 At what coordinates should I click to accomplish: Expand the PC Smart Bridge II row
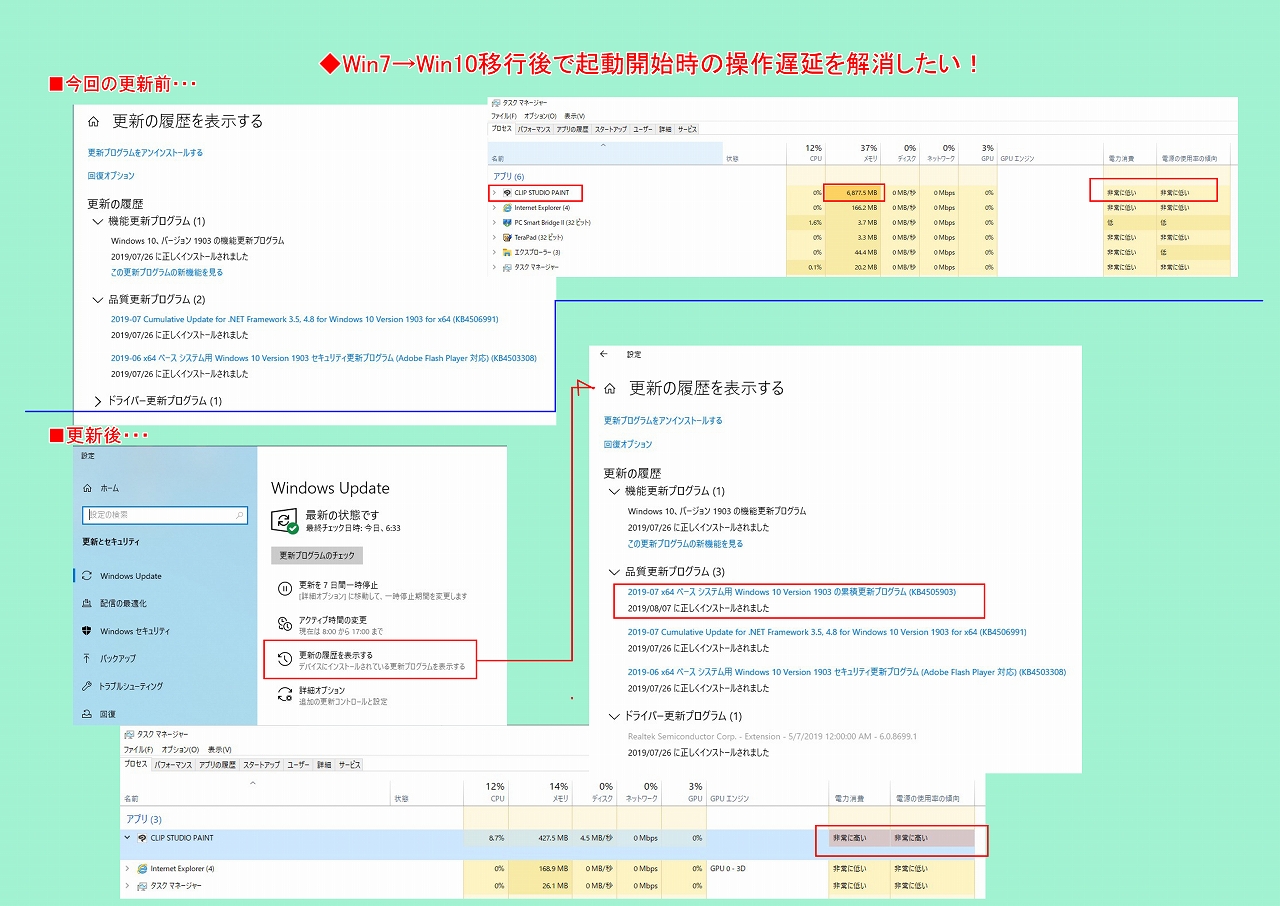[x=493, y=222]
